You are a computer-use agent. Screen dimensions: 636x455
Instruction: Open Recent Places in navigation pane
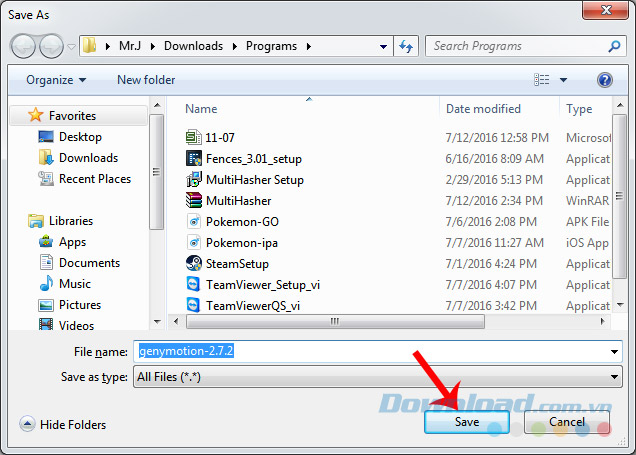pos(95,179)
